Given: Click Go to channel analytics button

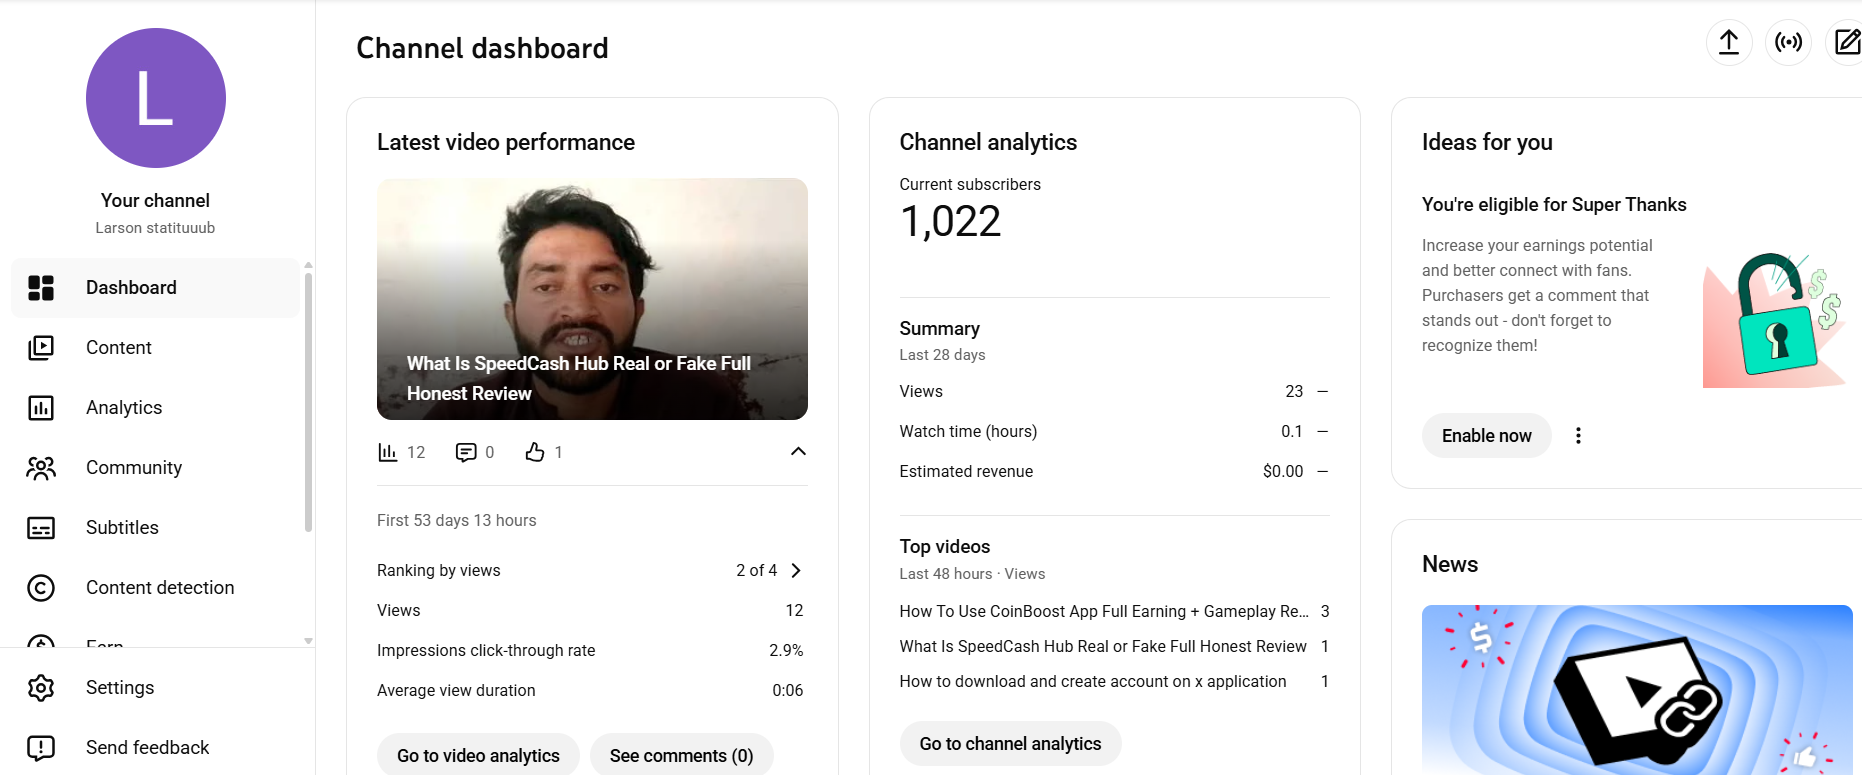Looking at the screenshot, I should tap(1010, 743).
